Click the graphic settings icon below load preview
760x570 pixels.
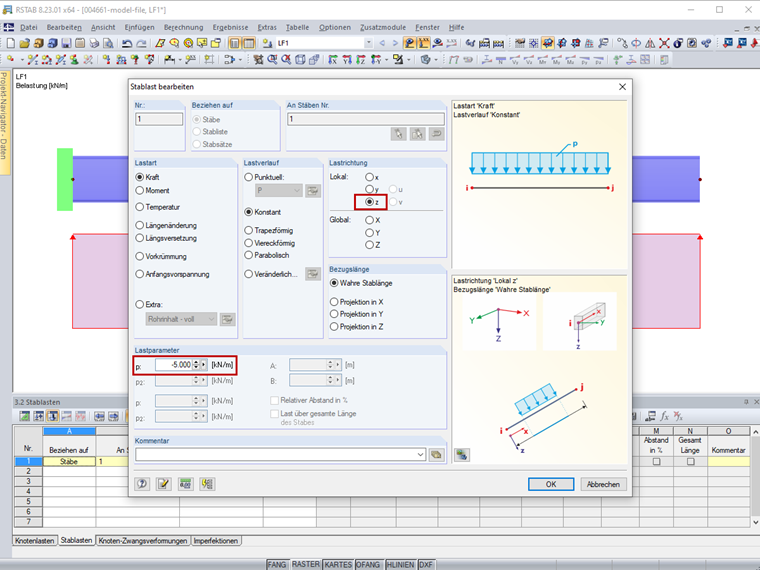[462, 455]
